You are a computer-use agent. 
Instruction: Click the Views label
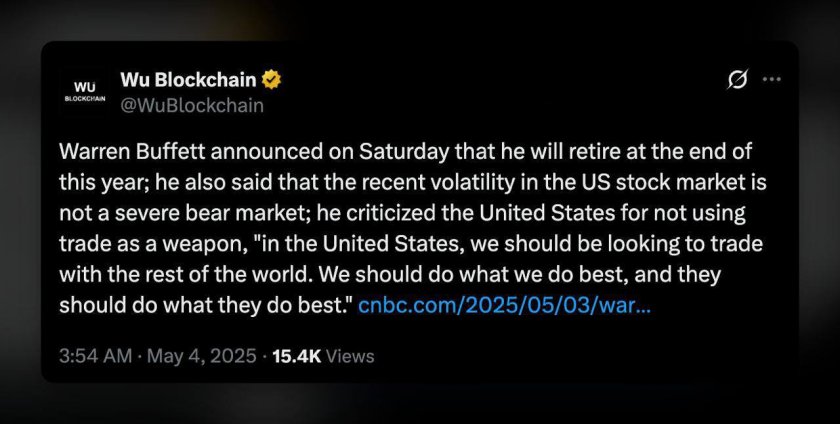(x=350, y=356)
